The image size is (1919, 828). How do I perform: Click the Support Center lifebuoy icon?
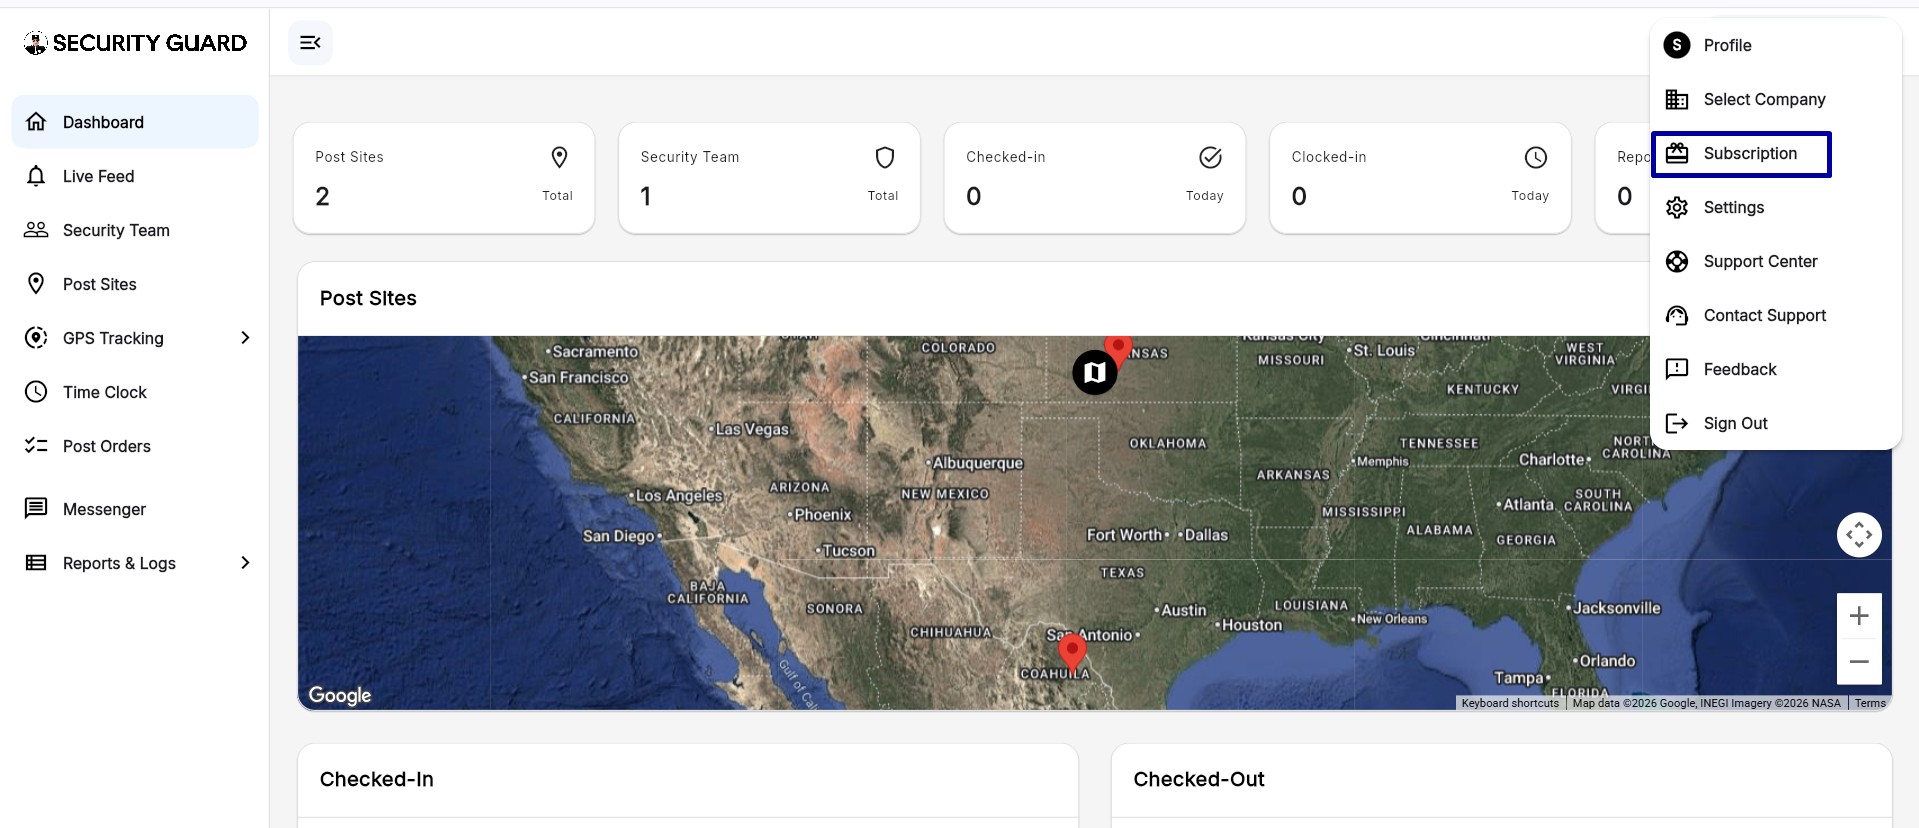1677,261
